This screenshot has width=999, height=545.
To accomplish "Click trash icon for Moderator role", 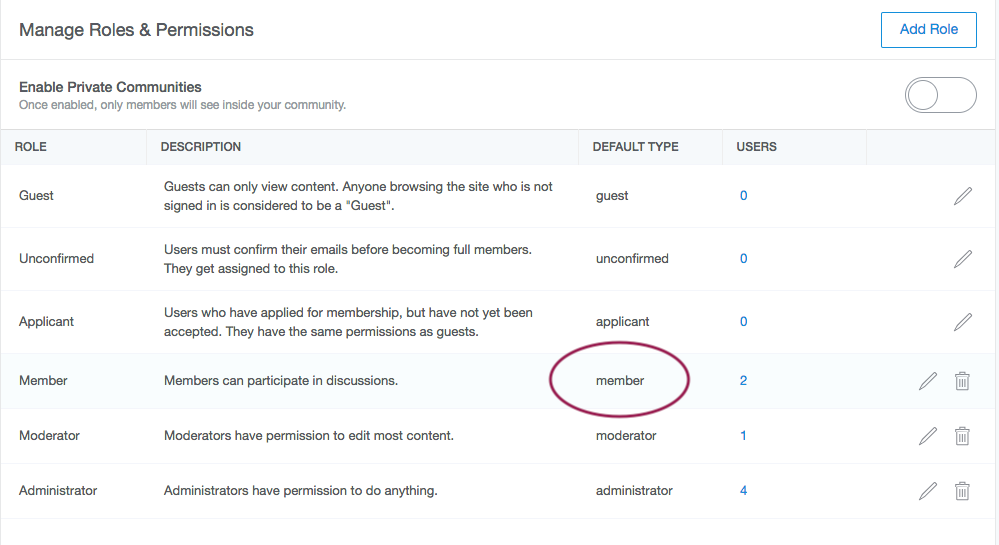I will pyautogui.click(x=962, y=436).
